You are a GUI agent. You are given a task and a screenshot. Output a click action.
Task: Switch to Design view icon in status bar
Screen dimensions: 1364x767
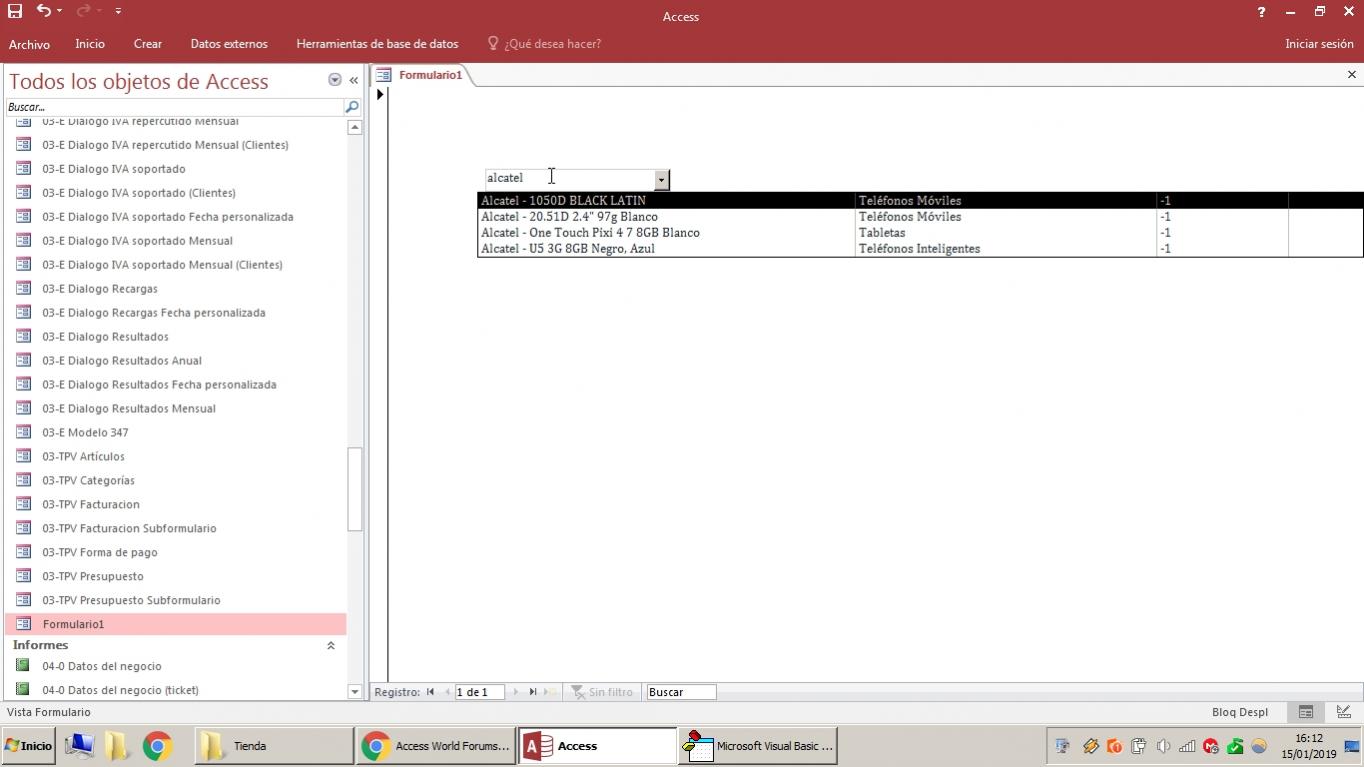click(x=1343, y=712)
